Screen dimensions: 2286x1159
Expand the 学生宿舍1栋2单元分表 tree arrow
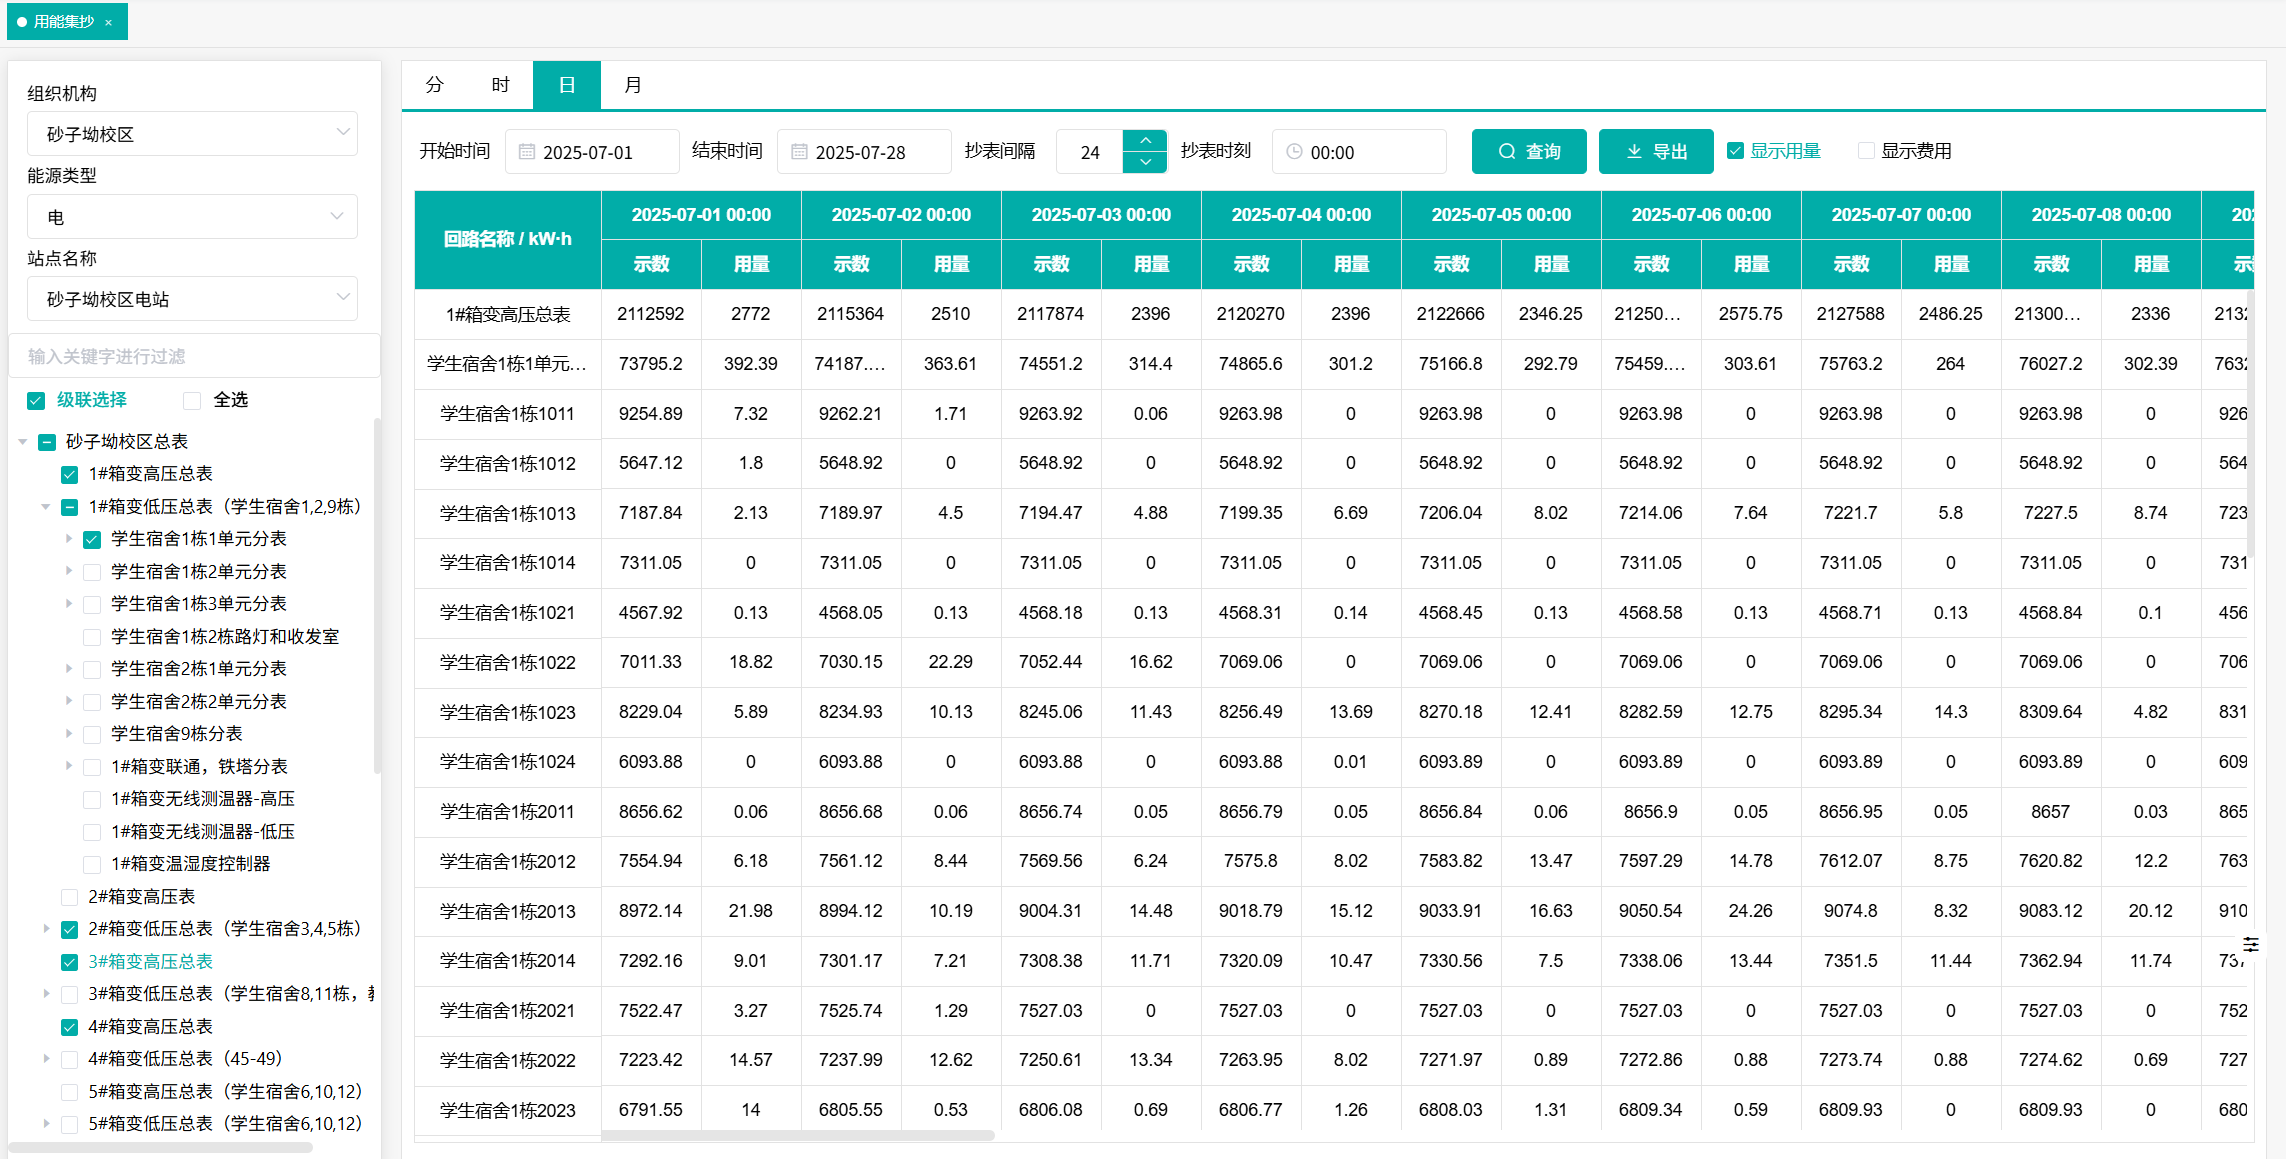coord(68,571)
